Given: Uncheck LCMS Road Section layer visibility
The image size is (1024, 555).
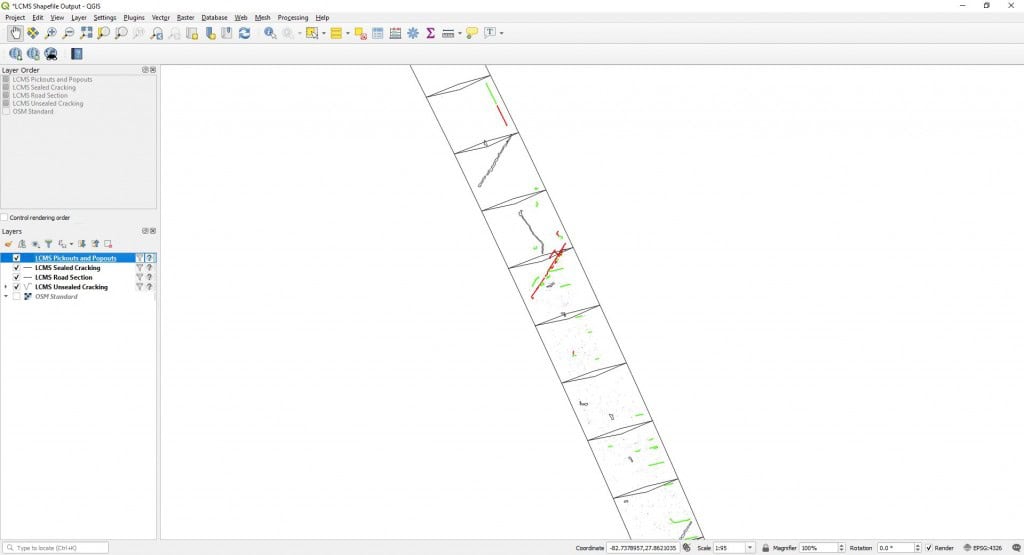Looking at the screenshot, I should point(16,278).
